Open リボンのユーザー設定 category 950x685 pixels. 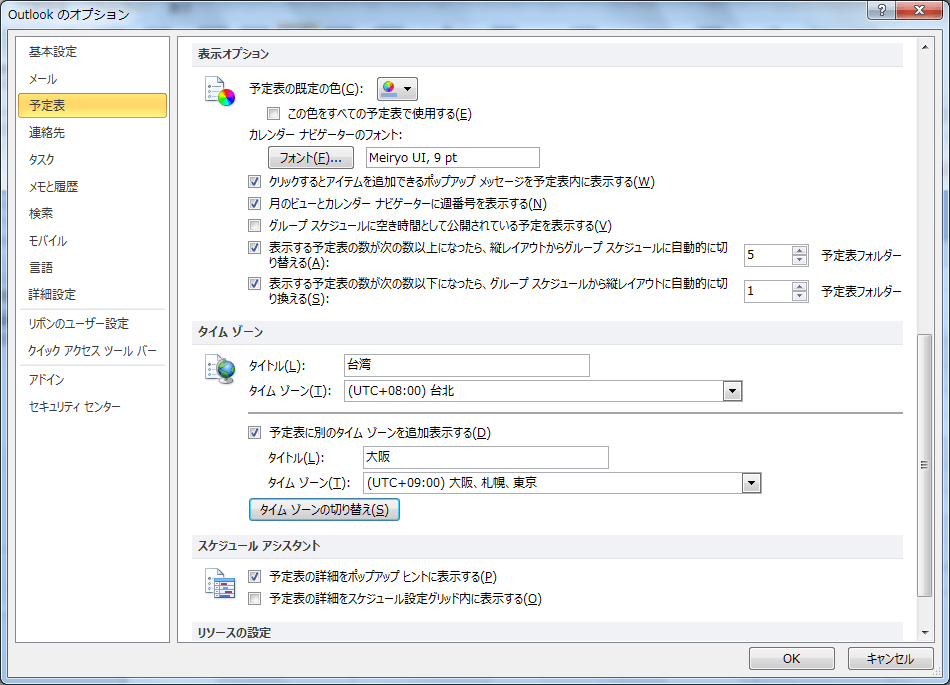pos(93,323)
